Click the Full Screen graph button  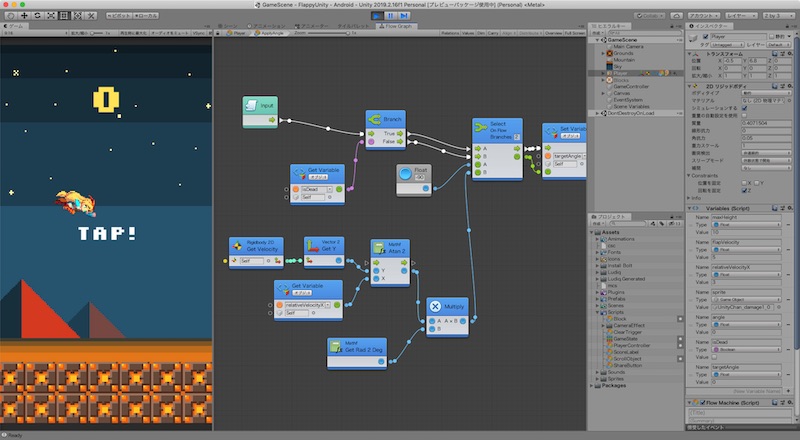574,33
